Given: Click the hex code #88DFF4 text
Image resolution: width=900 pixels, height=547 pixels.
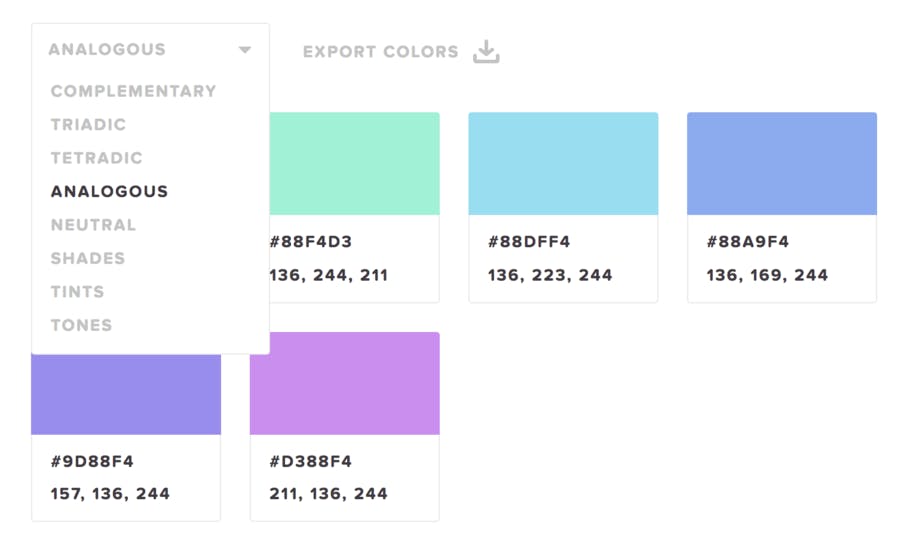Looking at the screenshot, I should (x=529, y=242).
